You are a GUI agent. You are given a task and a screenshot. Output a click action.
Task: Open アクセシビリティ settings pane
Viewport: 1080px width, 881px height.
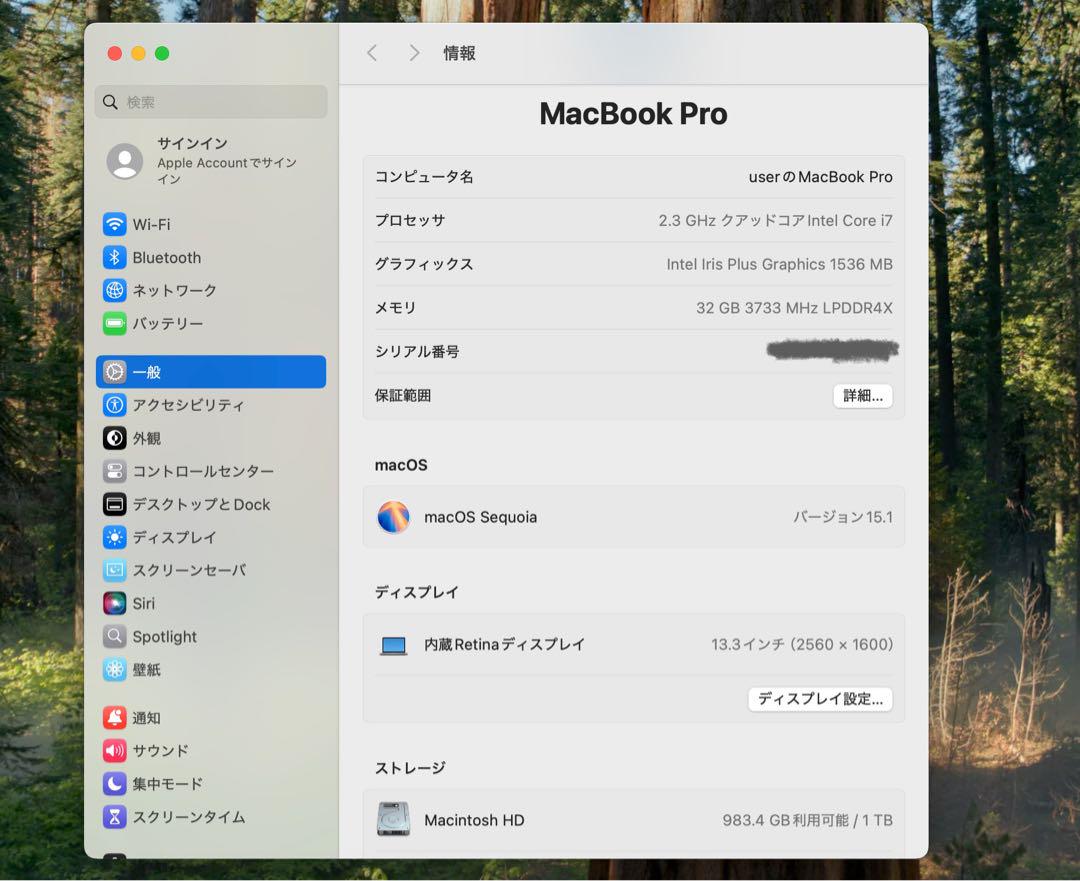tap(211, 405)
